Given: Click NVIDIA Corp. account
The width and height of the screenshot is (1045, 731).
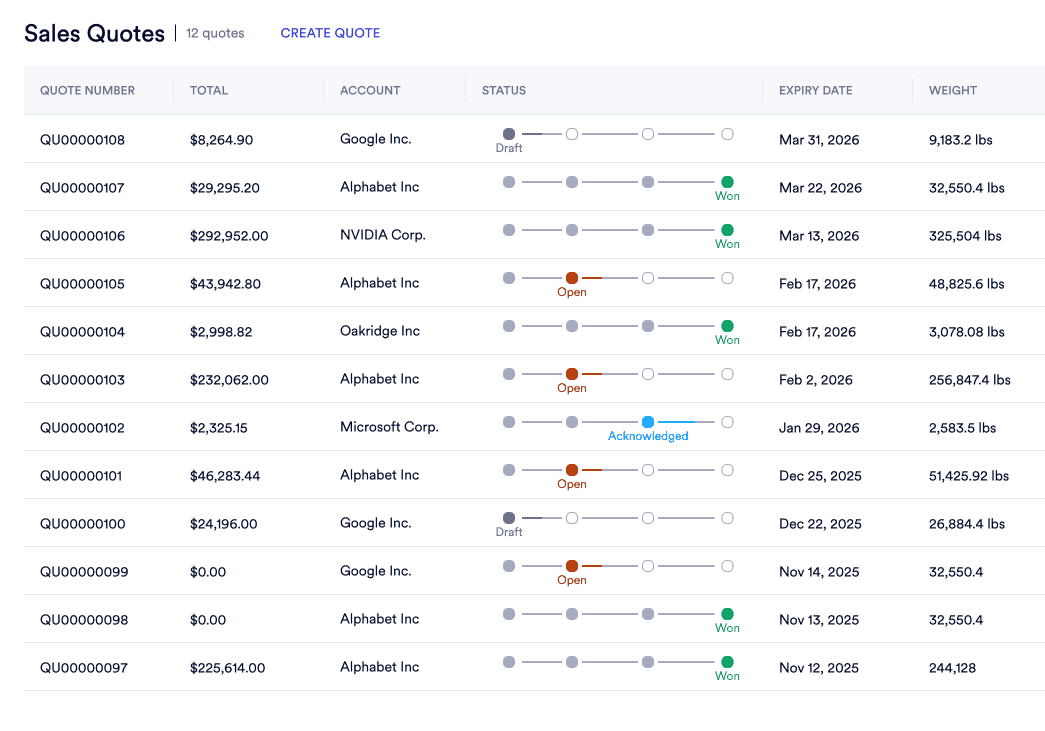Looking at the screenshot, I should 383,235.
